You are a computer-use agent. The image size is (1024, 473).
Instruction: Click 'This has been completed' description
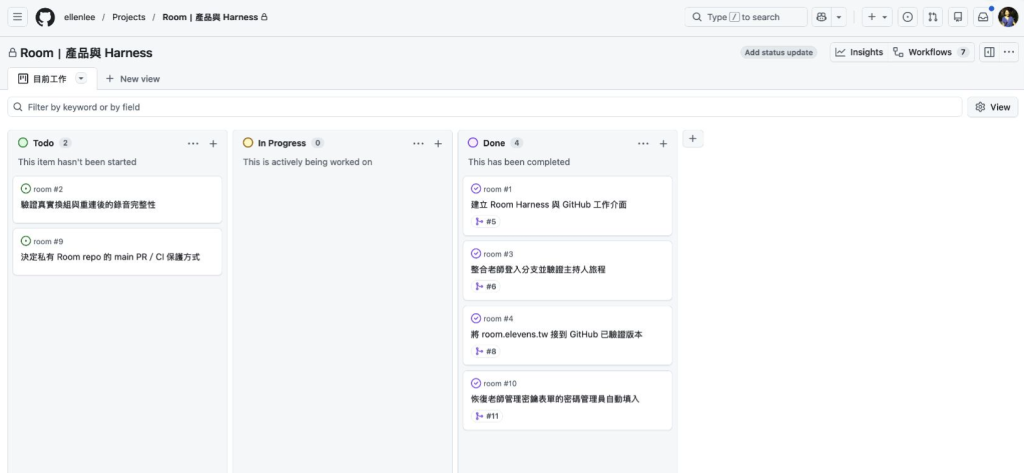click(x=519, y=162)
